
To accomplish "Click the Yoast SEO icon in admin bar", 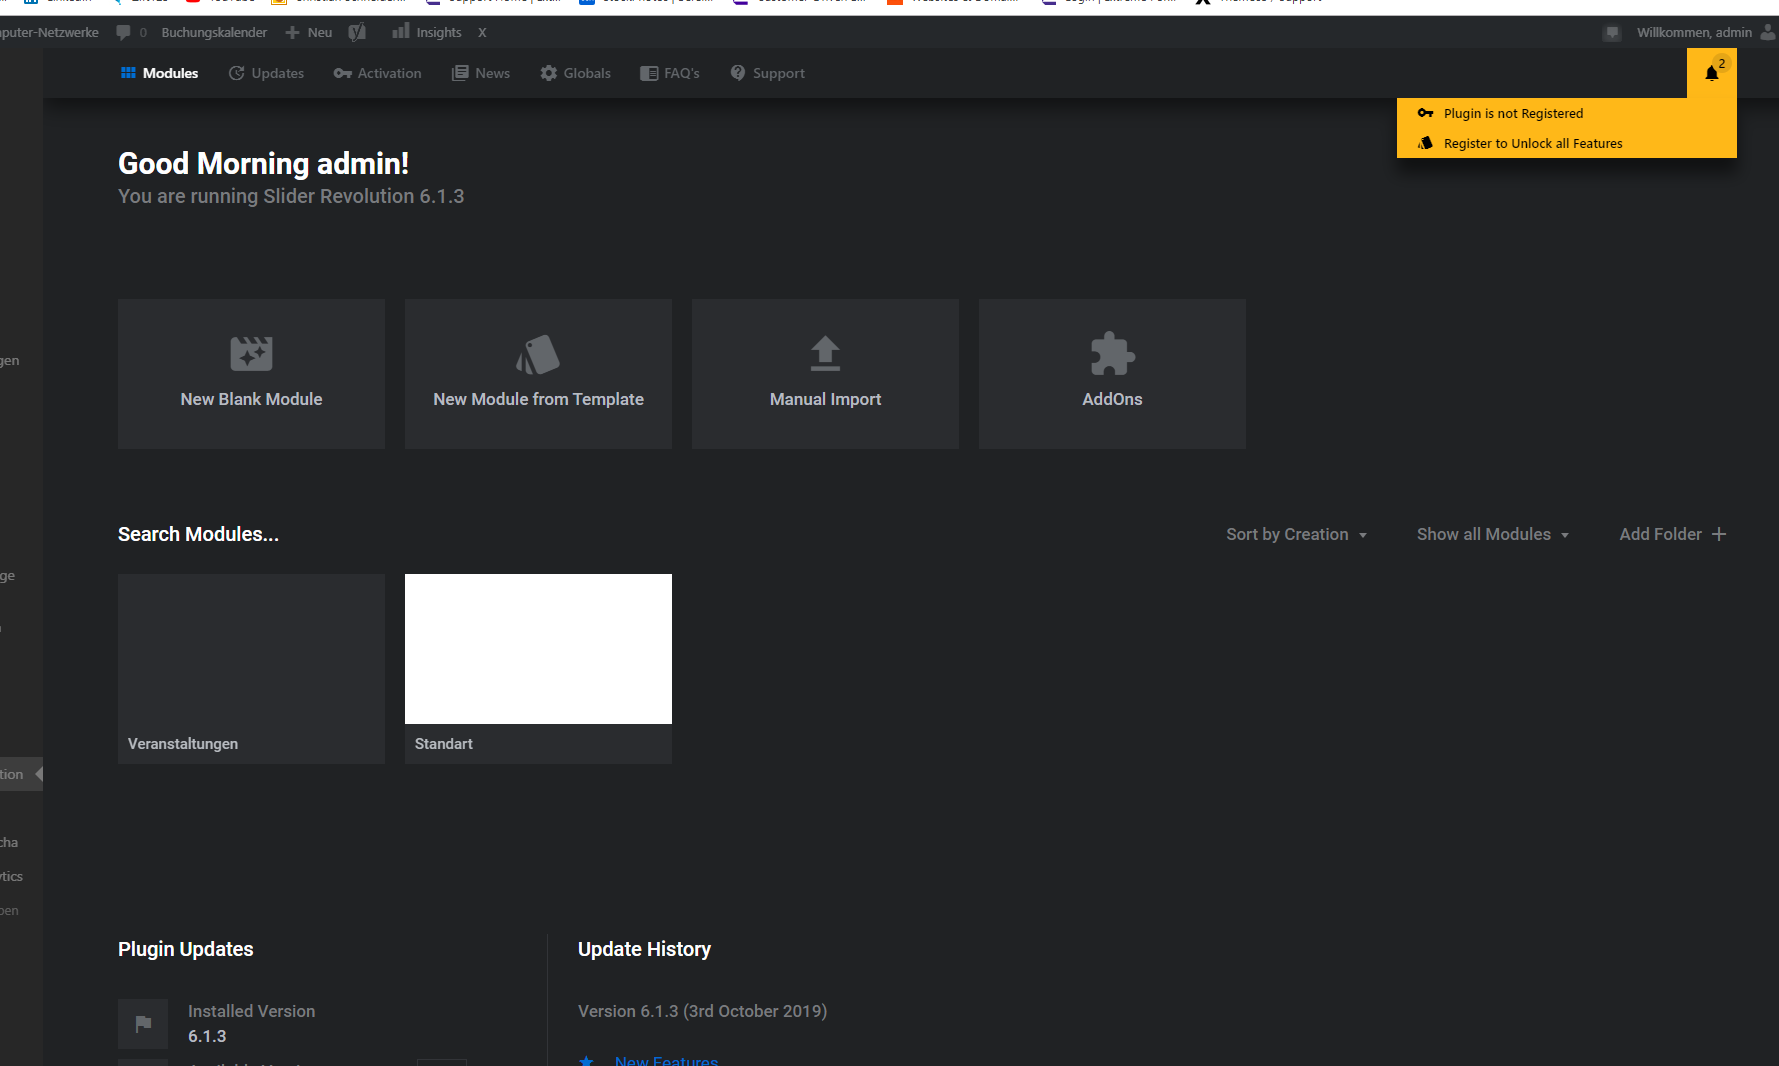I will (357, 32).
